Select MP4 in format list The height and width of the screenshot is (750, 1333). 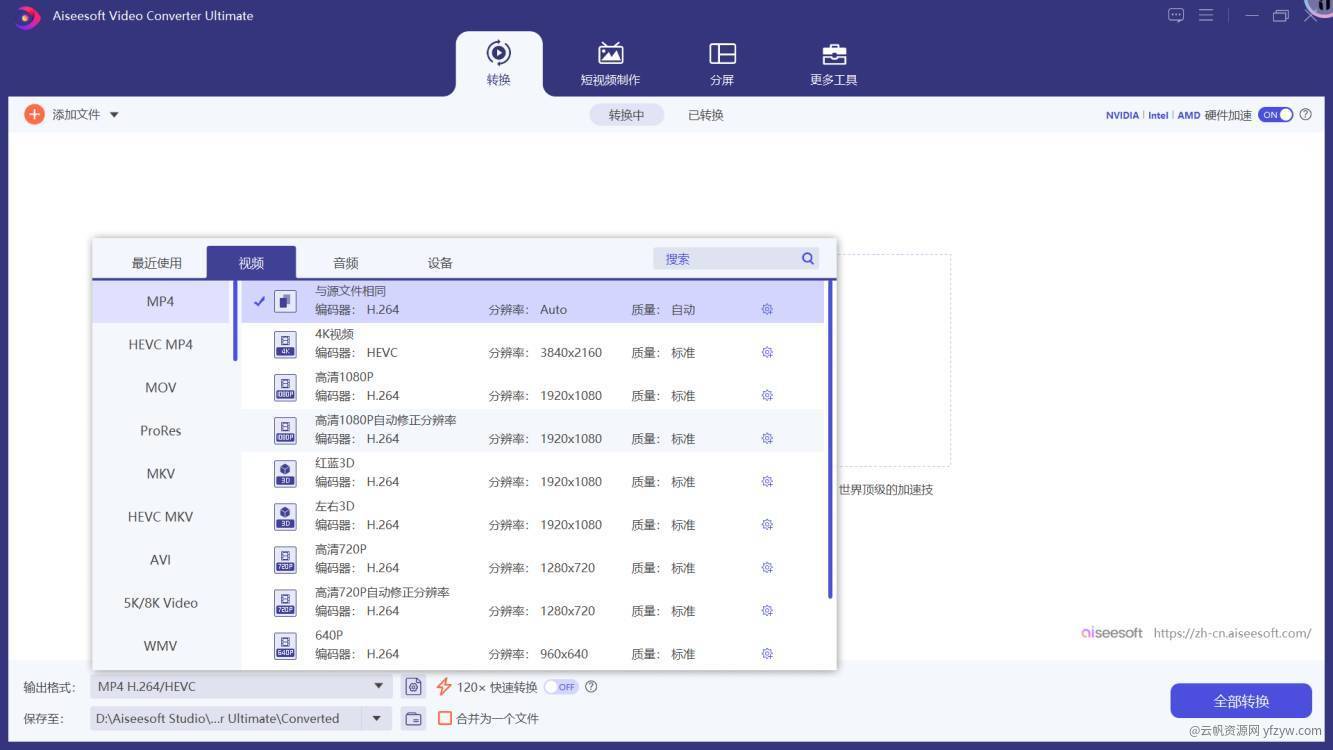click(x=160, y=301)
